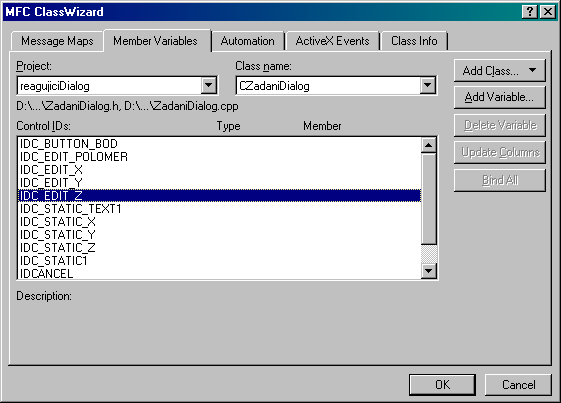Image resolution: width=561 pixels, height=403 pixels.
Task: Choose IDC_EDIT_X control ID
Action: [219, 170]
